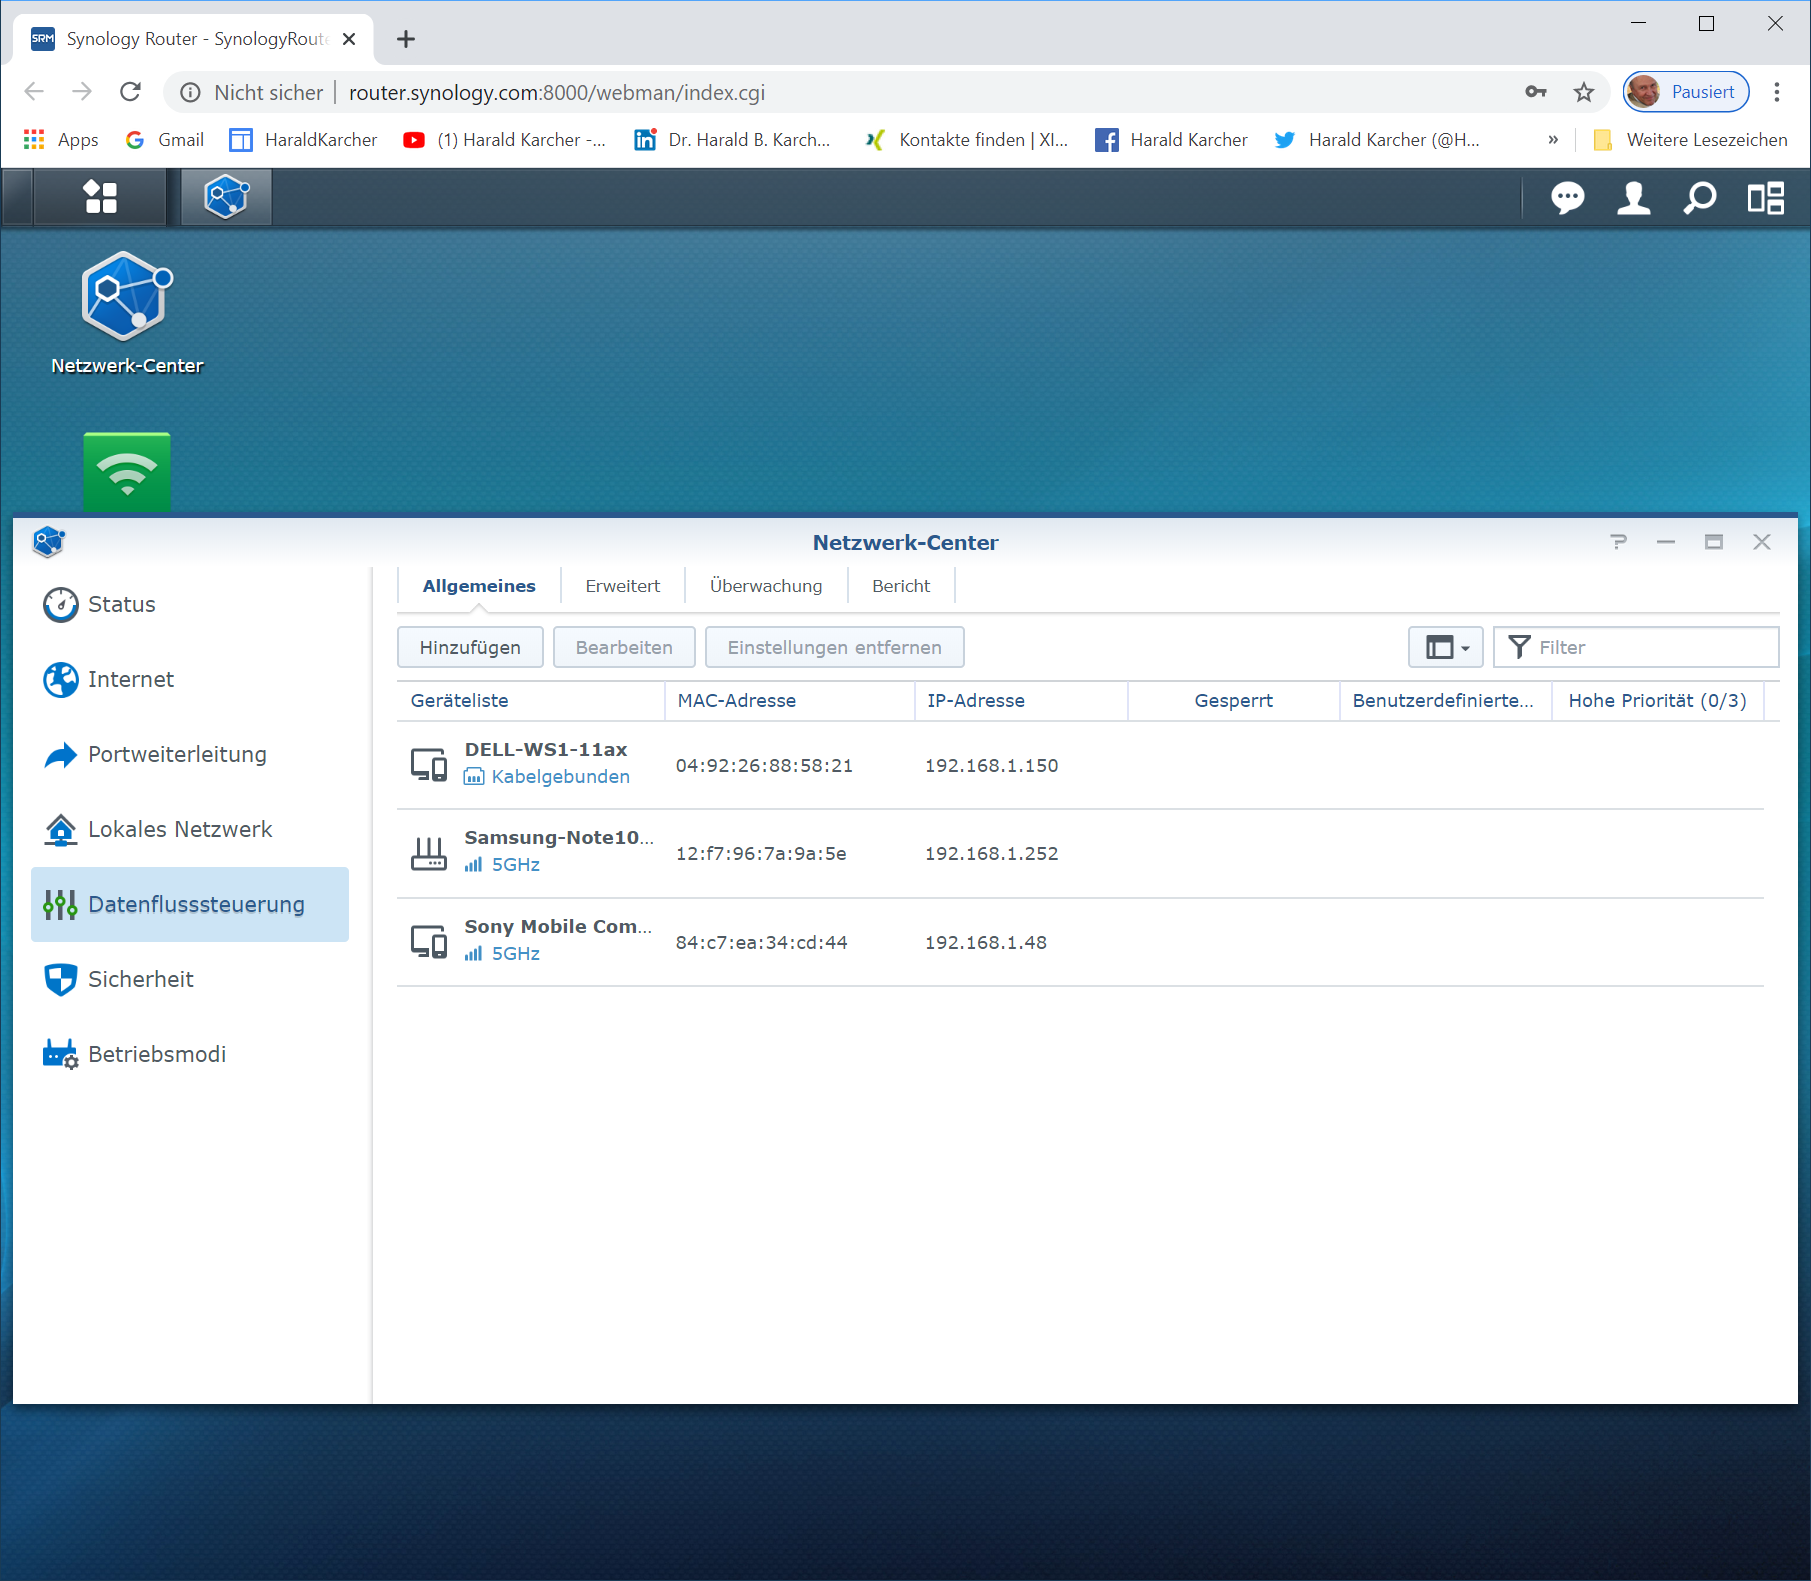Open the green Wi-Fi Connect desktop icon
Screen dimensions: 1811x1581
[127, 472]
